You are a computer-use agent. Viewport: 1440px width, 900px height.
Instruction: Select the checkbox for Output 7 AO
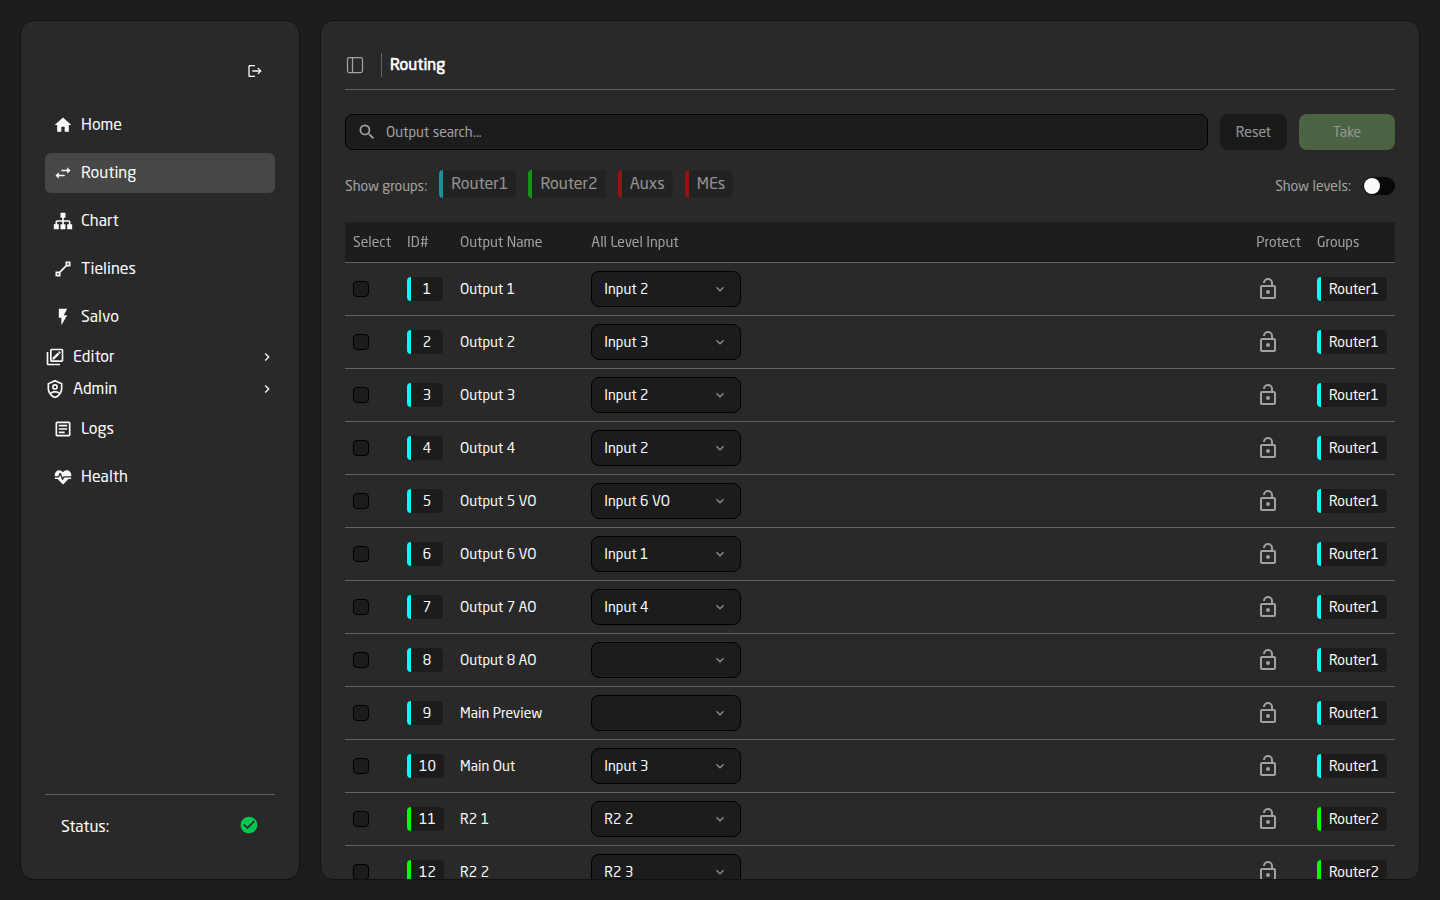pos(361,607)
